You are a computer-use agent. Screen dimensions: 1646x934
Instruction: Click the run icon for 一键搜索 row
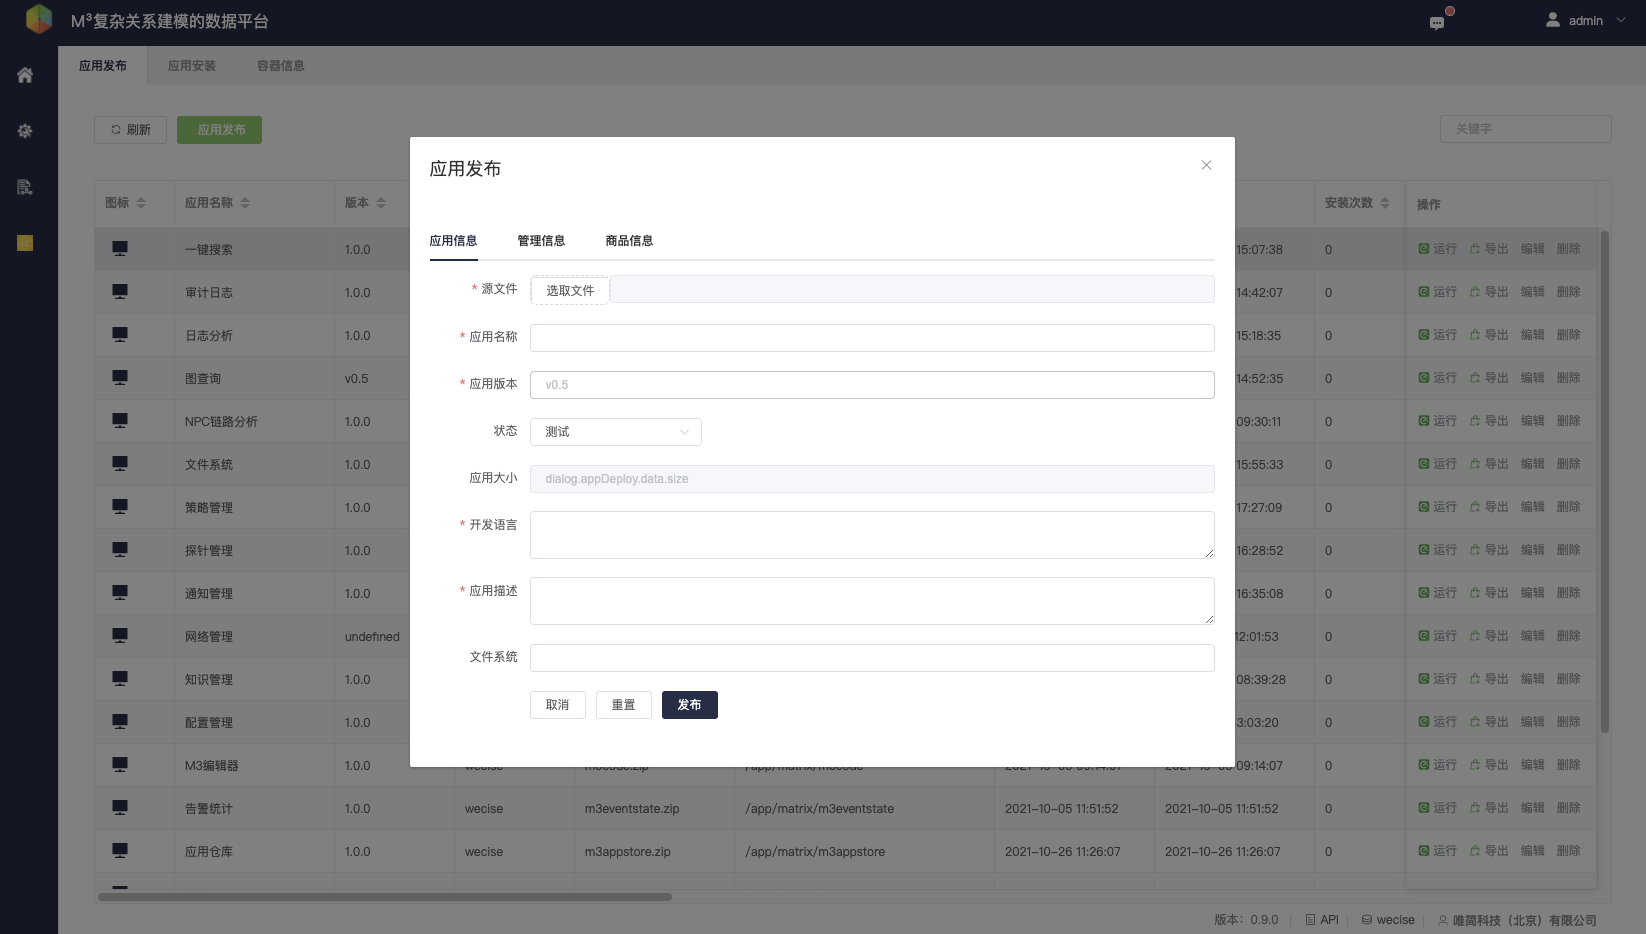(1424, 249)
